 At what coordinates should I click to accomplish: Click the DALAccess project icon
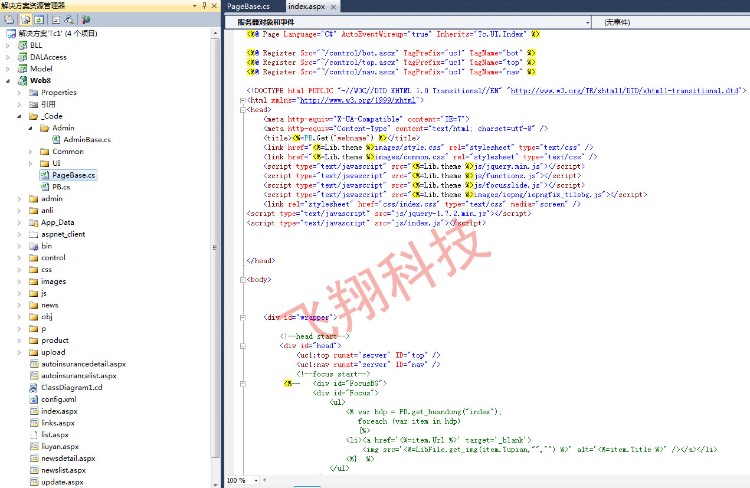(20, 57)
